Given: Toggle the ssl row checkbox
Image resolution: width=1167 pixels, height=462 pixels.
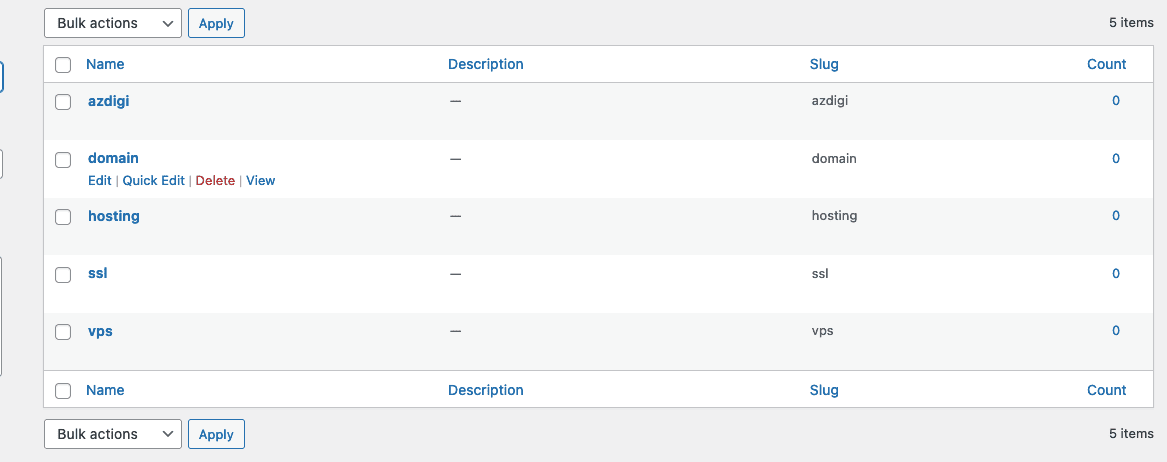Looking at the screenshot, I should tap(63, 274).
